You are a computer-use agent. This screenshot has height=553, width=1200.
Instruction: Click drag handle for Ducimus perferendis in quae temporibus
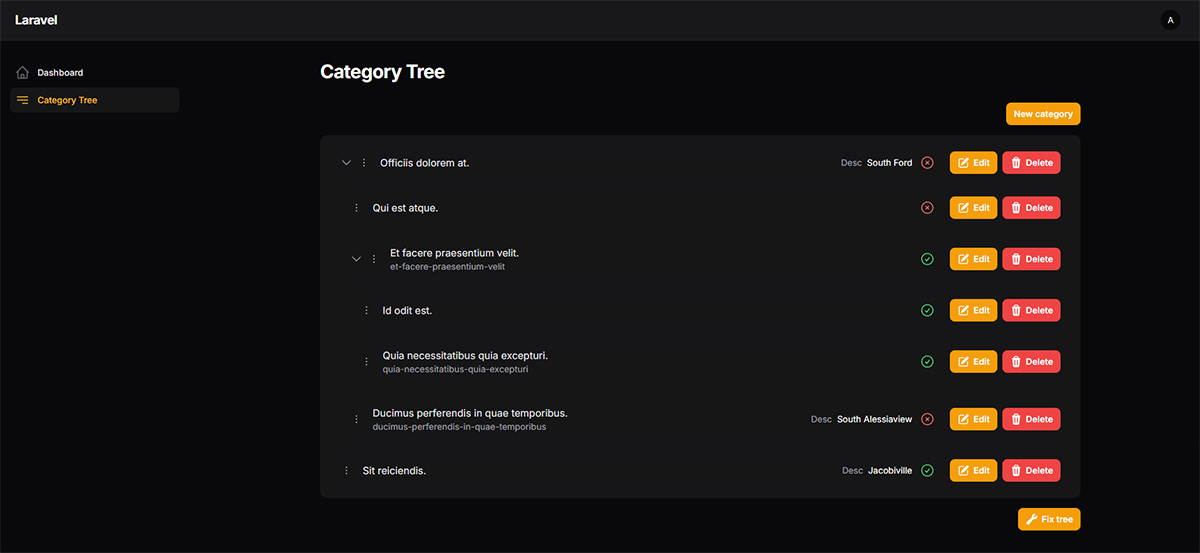[356, 420]
